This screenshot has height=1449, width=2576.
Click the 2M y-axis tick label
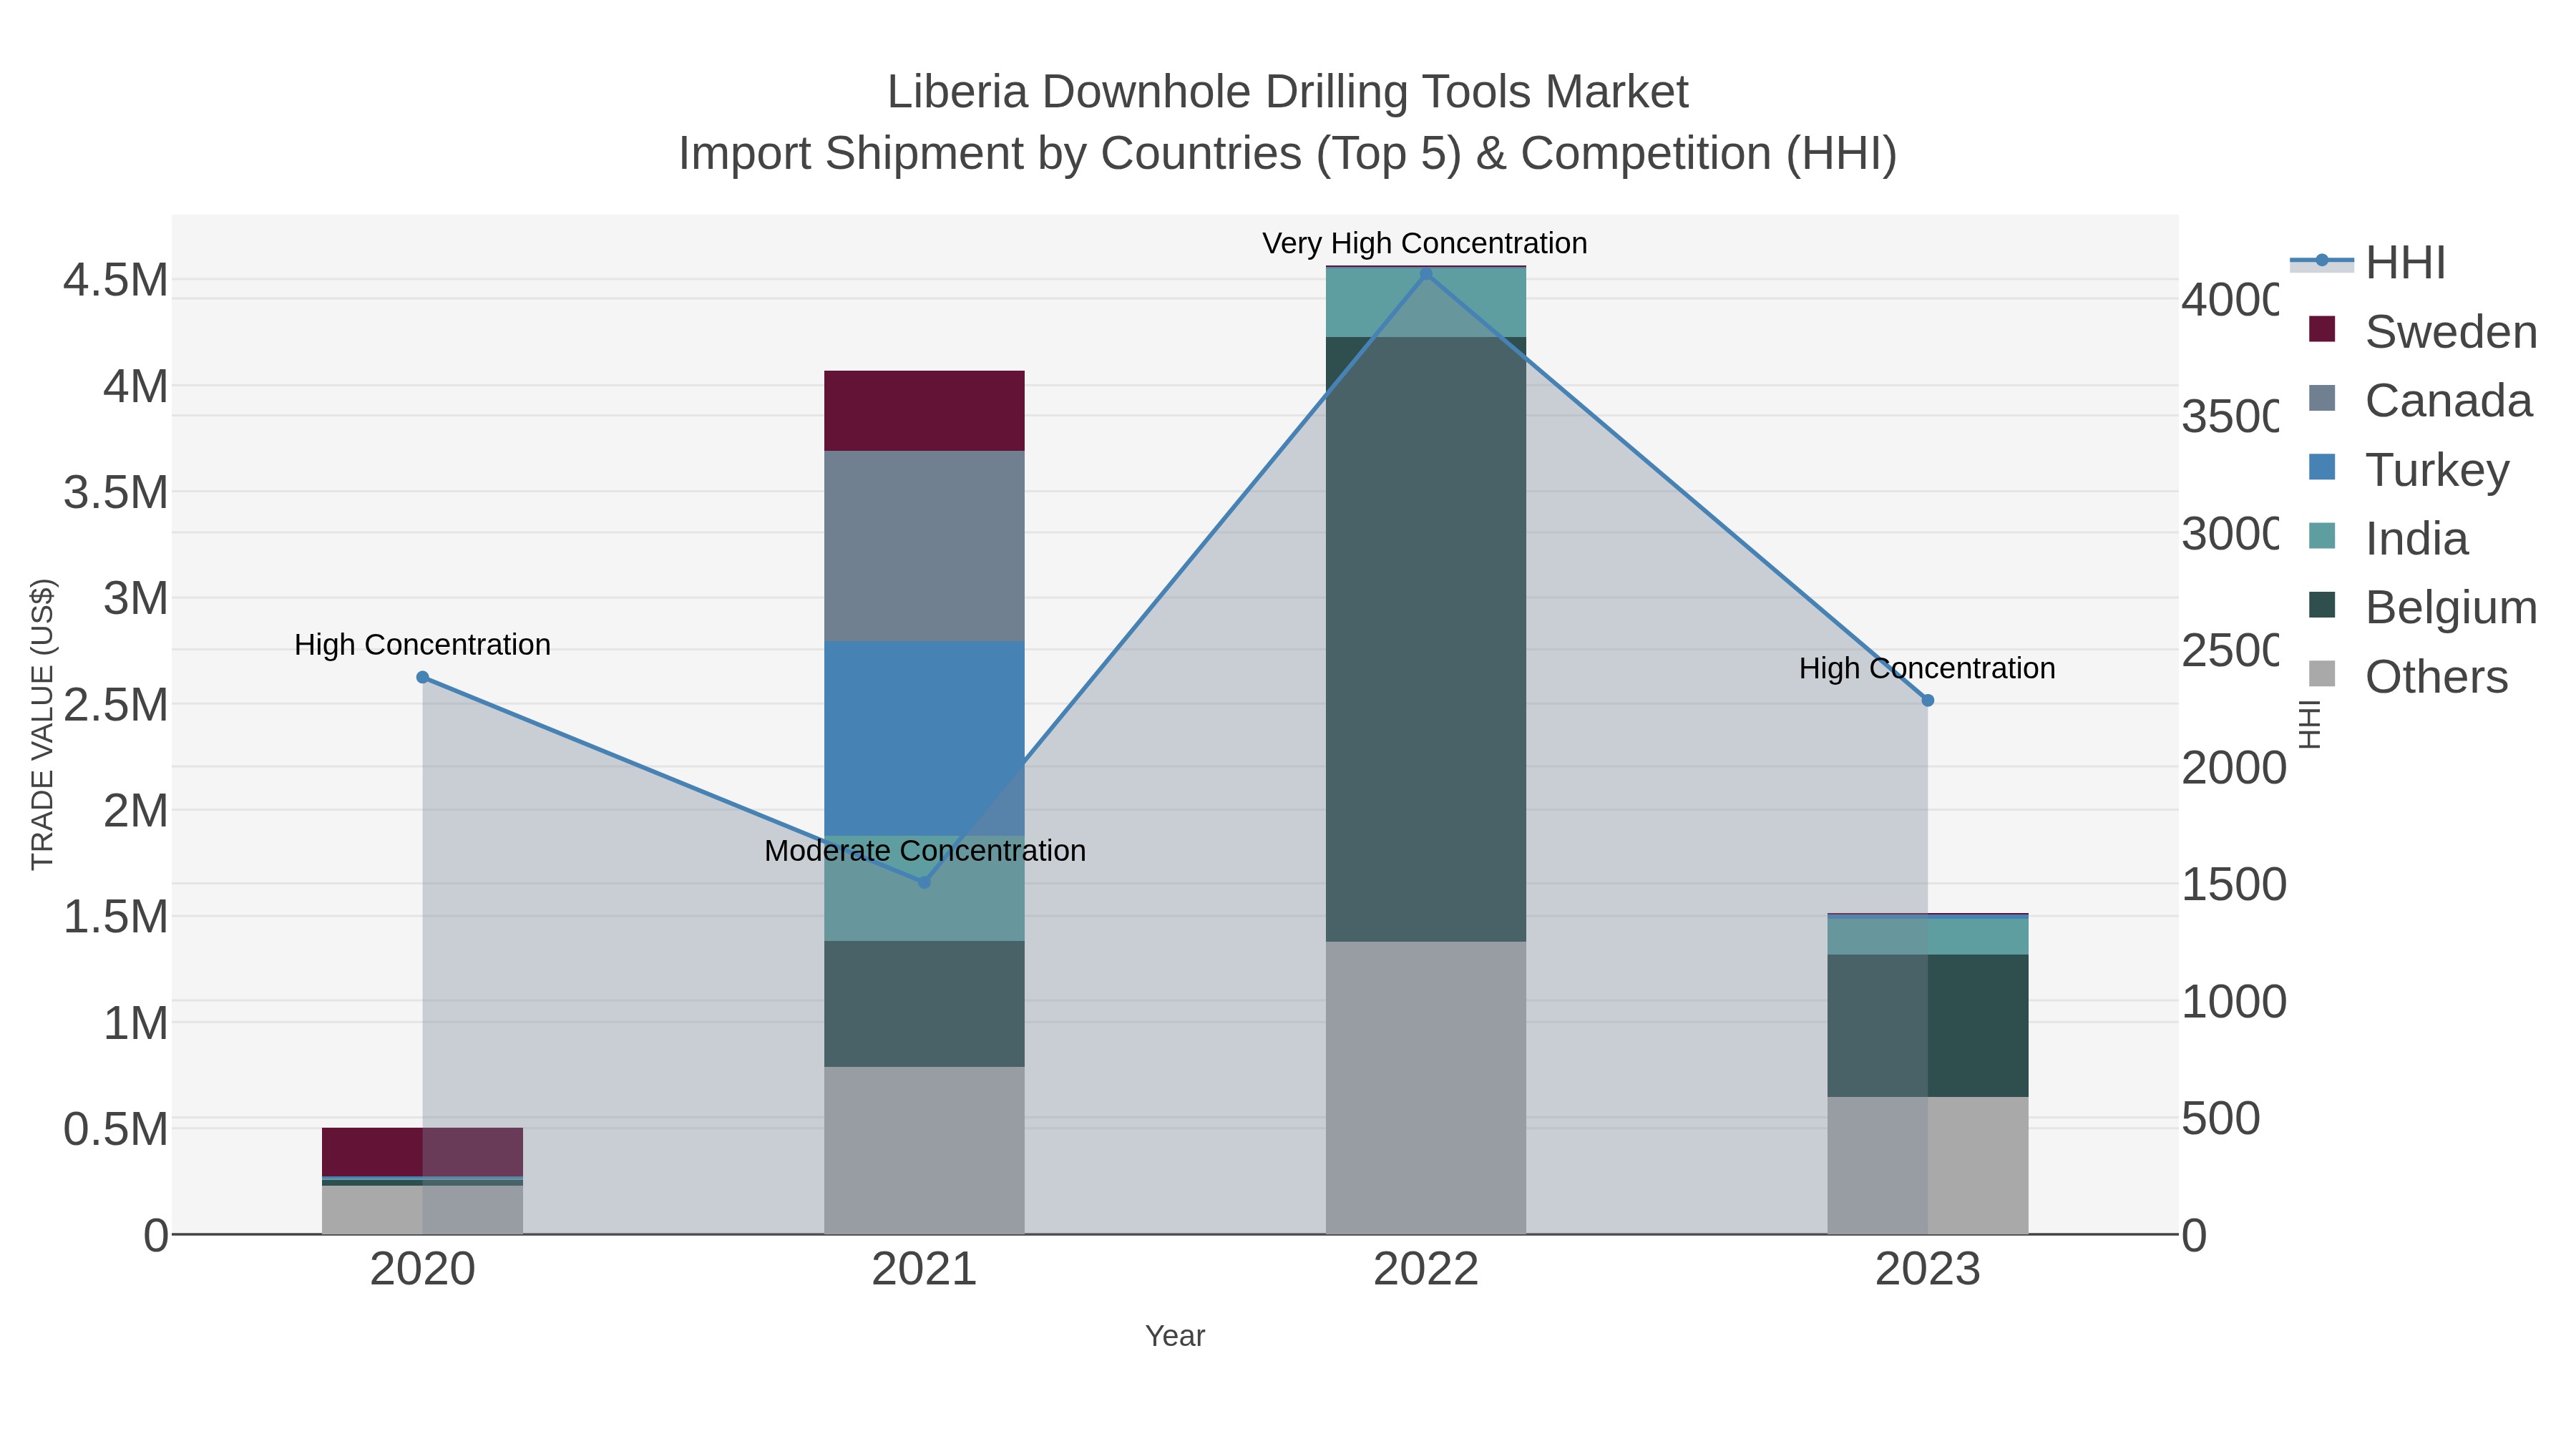click(x=136, y=810)
